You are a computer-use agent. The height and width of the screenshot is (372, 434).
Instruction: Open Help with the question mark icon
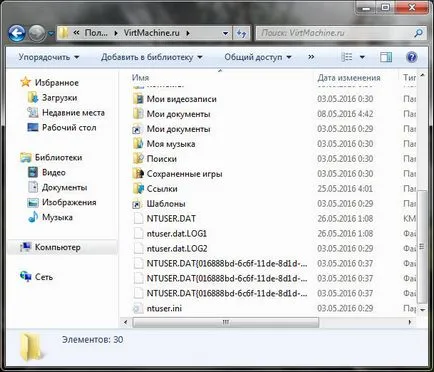coord(412,57)
